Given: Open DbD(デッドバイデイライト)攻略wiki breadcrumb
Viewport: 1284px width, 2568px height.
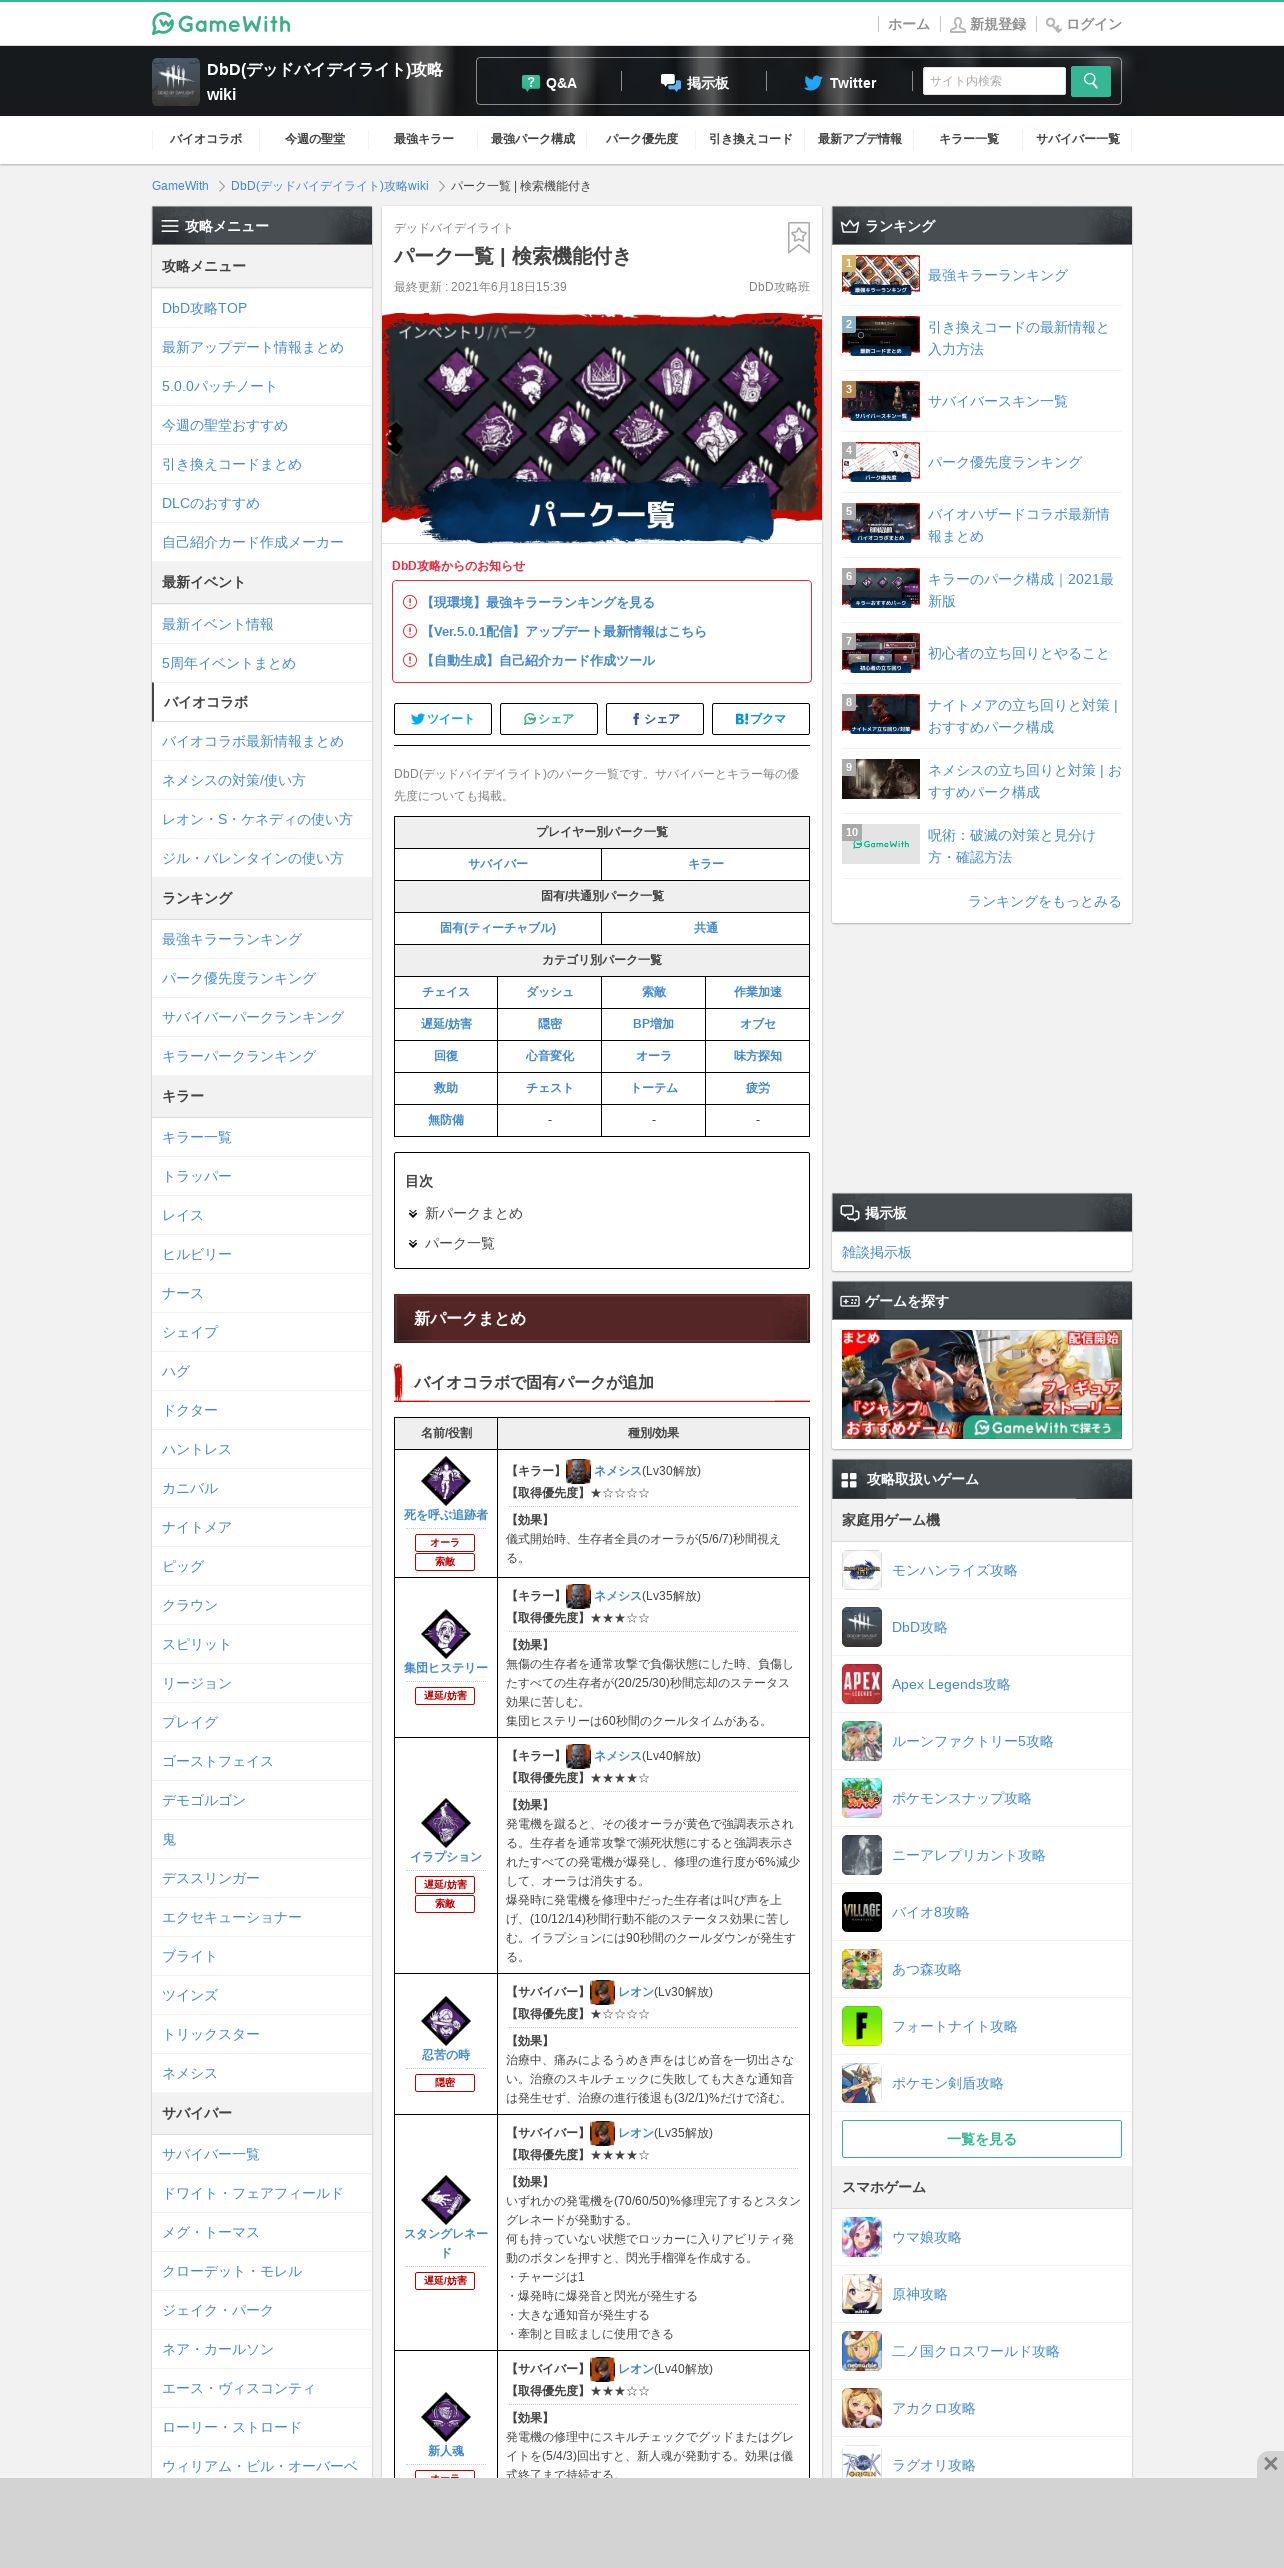Looking at the screenshot, I should point(329,186).
